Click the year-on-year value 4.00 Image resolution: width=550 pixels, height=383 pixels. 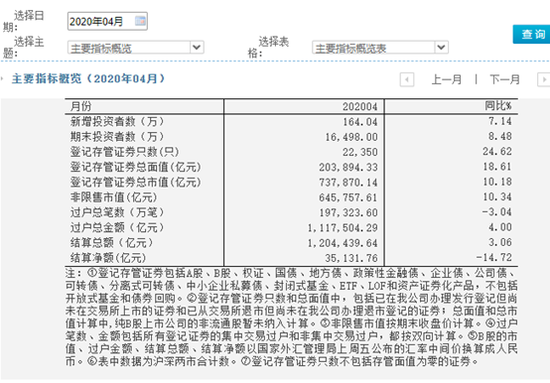click(x=500, y=227)
